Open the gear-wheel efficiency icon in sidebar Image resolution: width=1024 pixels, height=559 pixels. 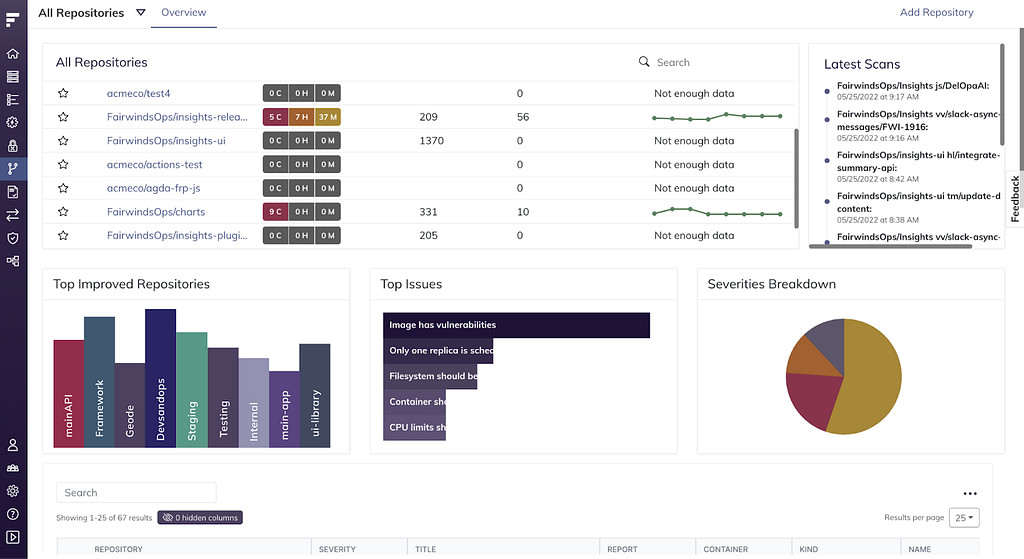pyautogui.click(x=12, y=122)
